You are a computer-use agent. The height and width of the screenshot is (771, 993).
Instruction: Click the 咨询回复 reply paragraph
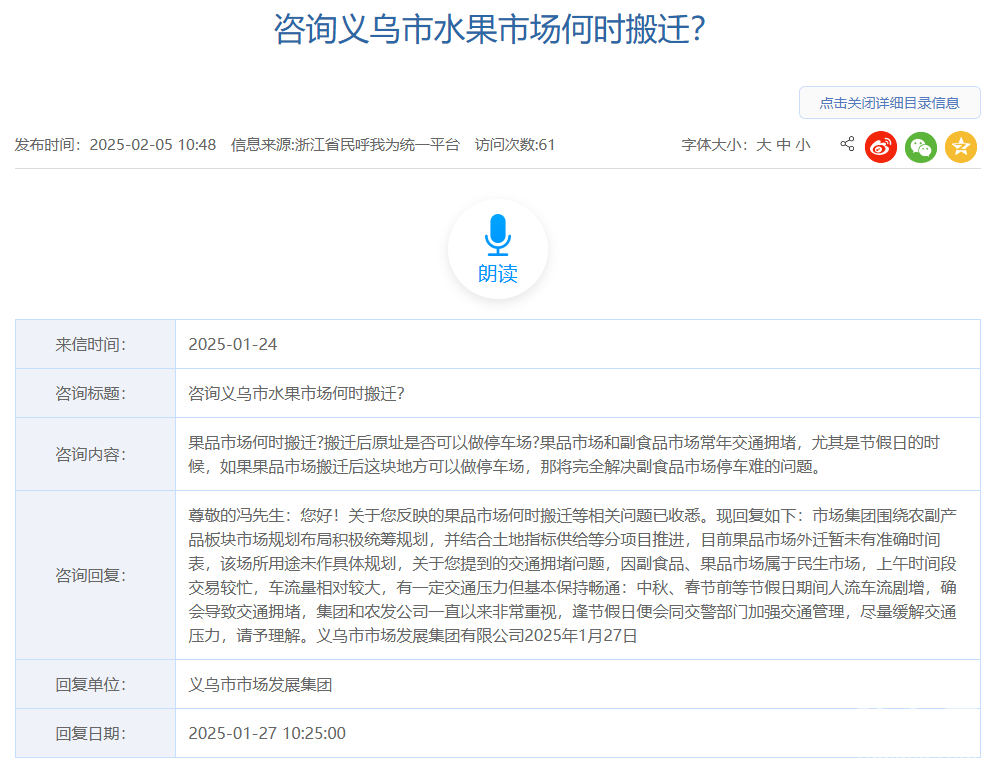(x=572, y=575)
